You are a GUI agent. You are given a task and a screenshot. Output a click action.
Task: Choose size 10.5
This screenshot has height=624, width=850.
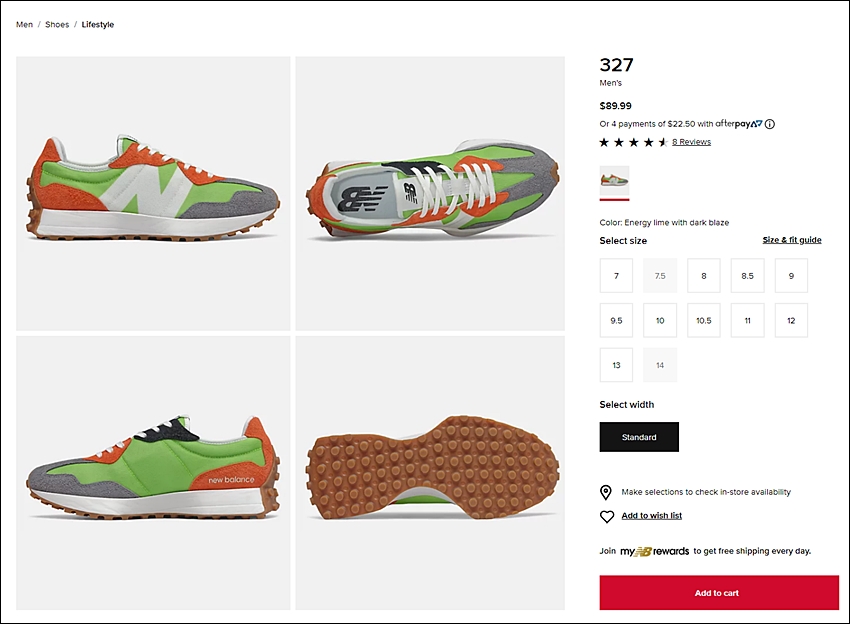[x=703, y=321]
